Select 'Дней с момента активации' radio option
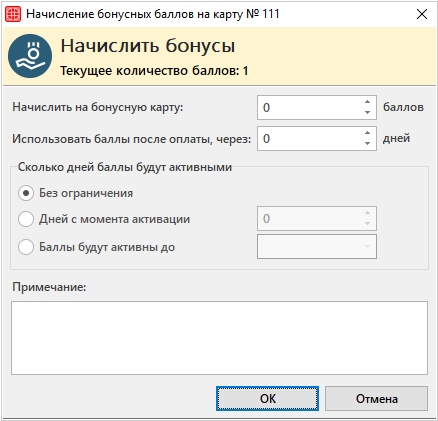 tap(26, 219)
